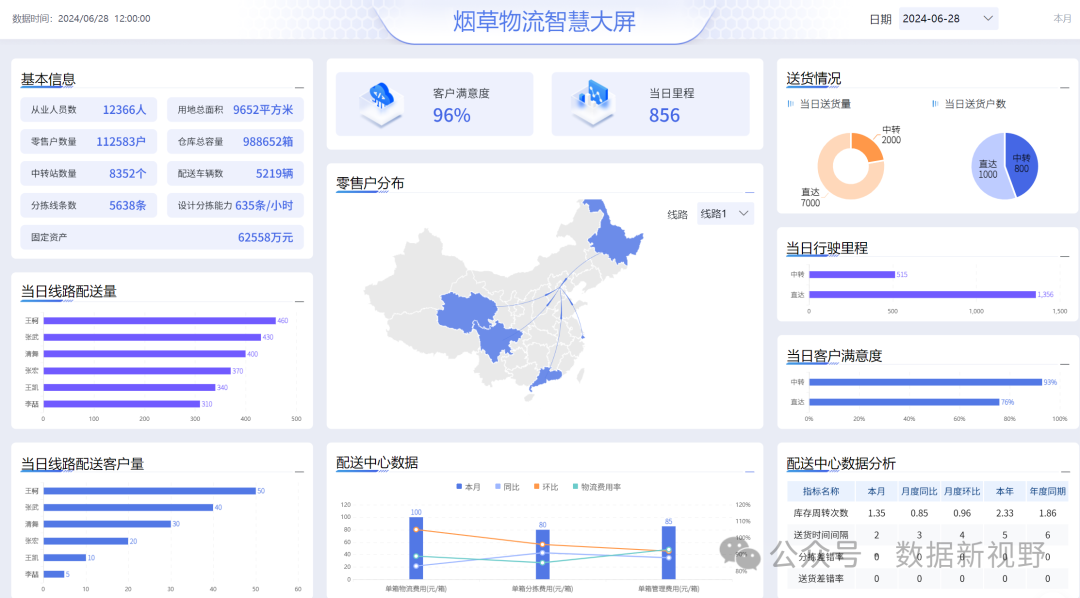The image size is (1080, 598).
Task: Click the customer satisfaction (客户满意度) cloud icon
Action: tap(381, 103)
